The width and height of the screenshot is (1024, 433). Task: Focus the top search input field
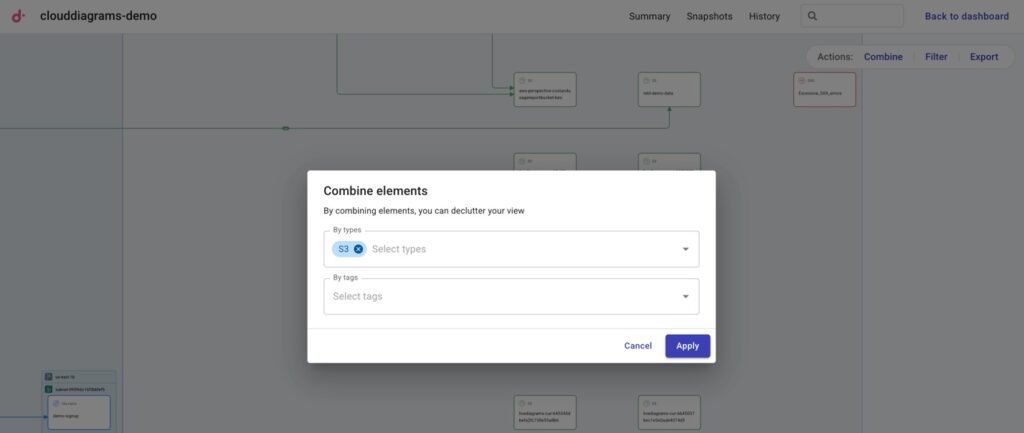click(860, 16)
